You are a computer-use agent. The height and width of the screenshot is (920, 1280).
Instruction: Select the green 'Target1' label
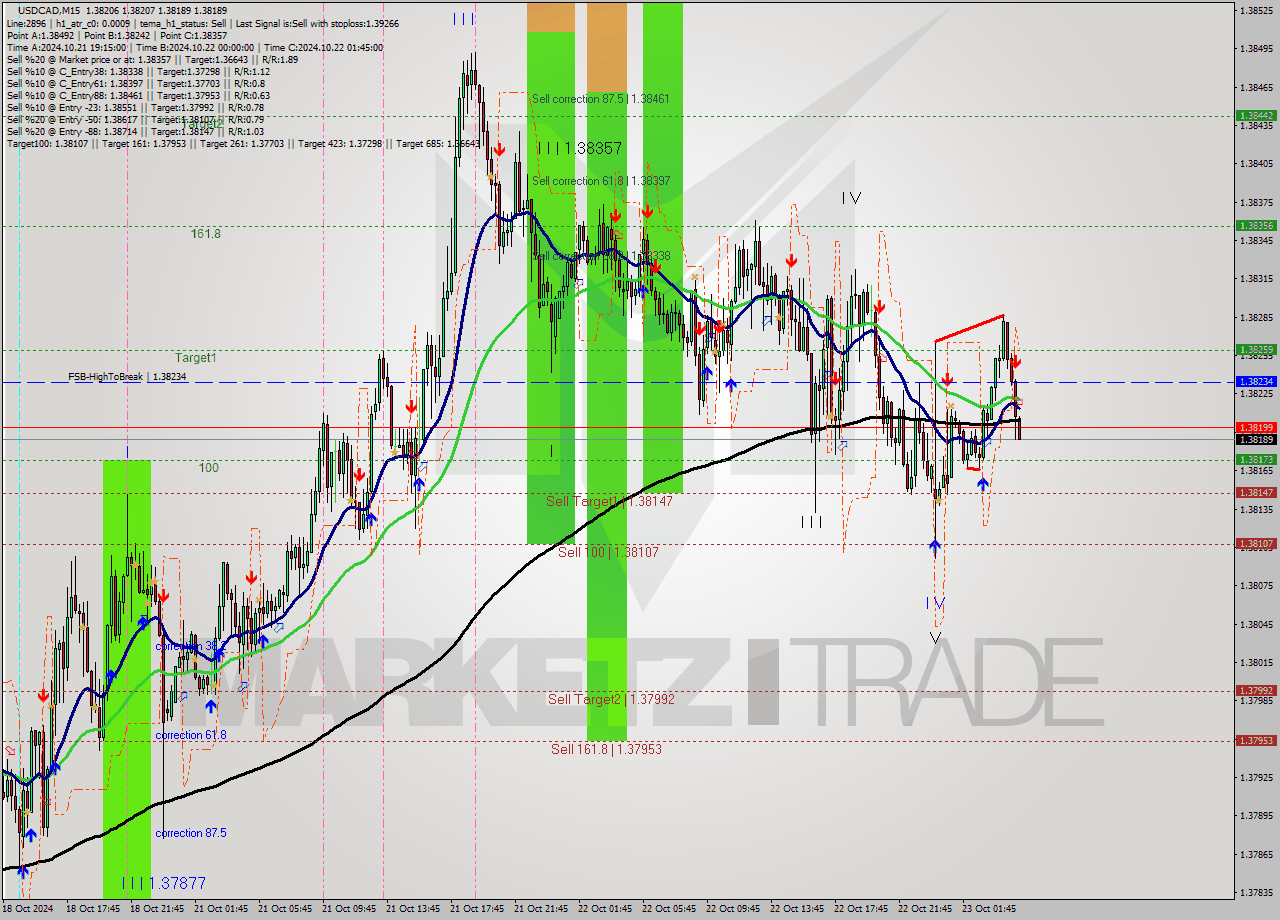[196, 357]
